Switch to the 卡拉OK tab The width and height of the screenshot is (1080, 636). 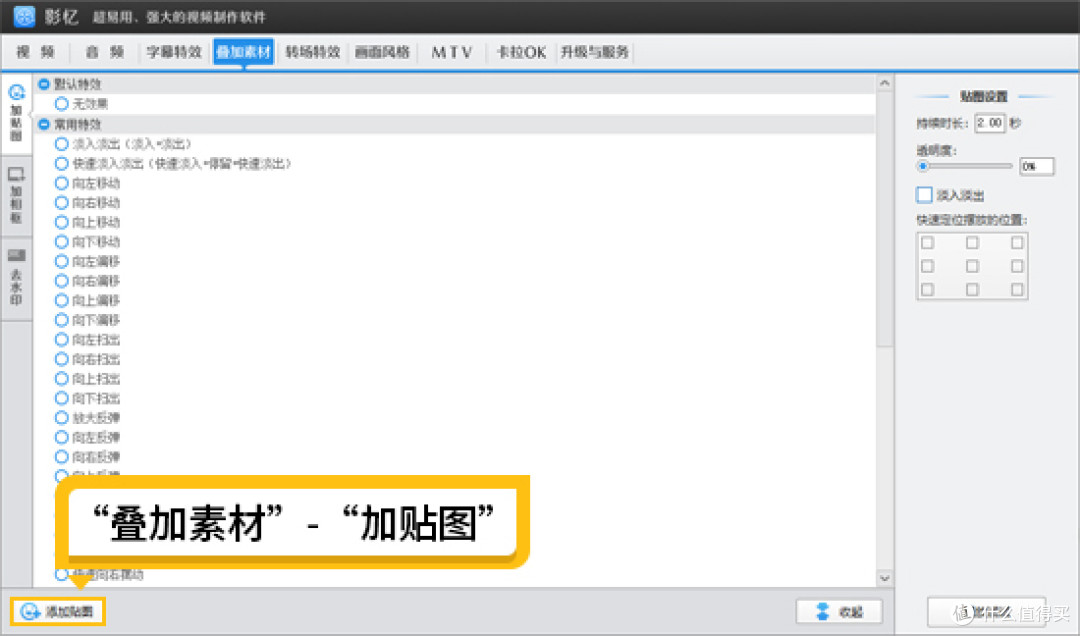[521, 52]
